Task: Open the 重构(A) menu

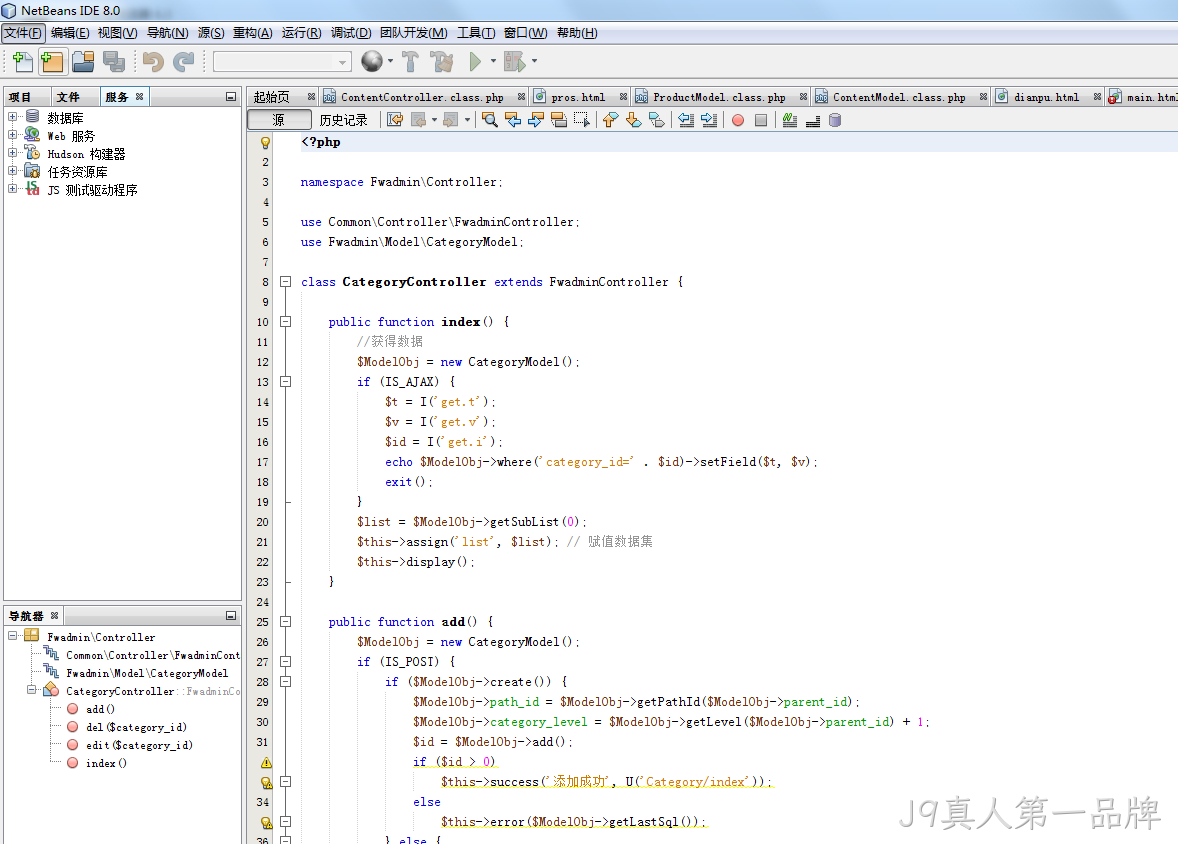Action: click(252, 32)
